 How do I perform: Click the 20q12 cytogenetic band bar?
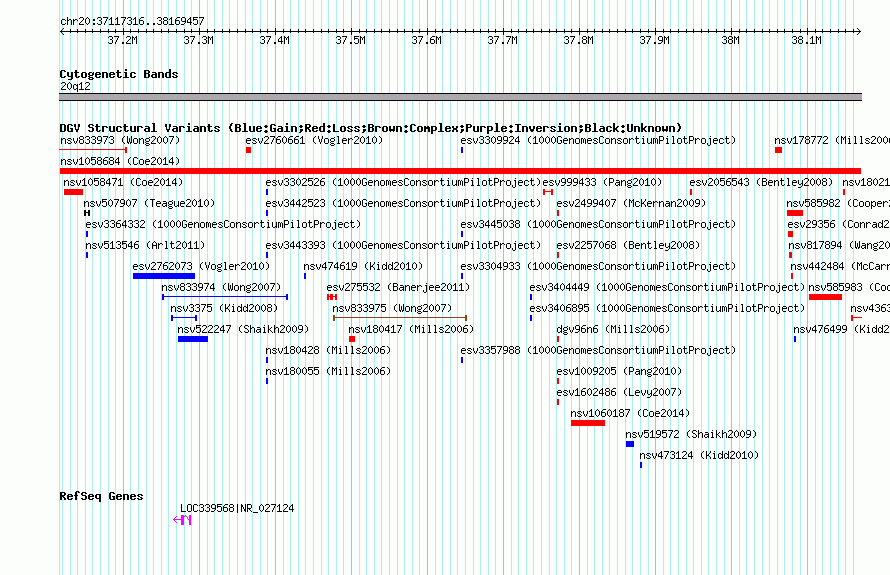(x=460, y=97)
